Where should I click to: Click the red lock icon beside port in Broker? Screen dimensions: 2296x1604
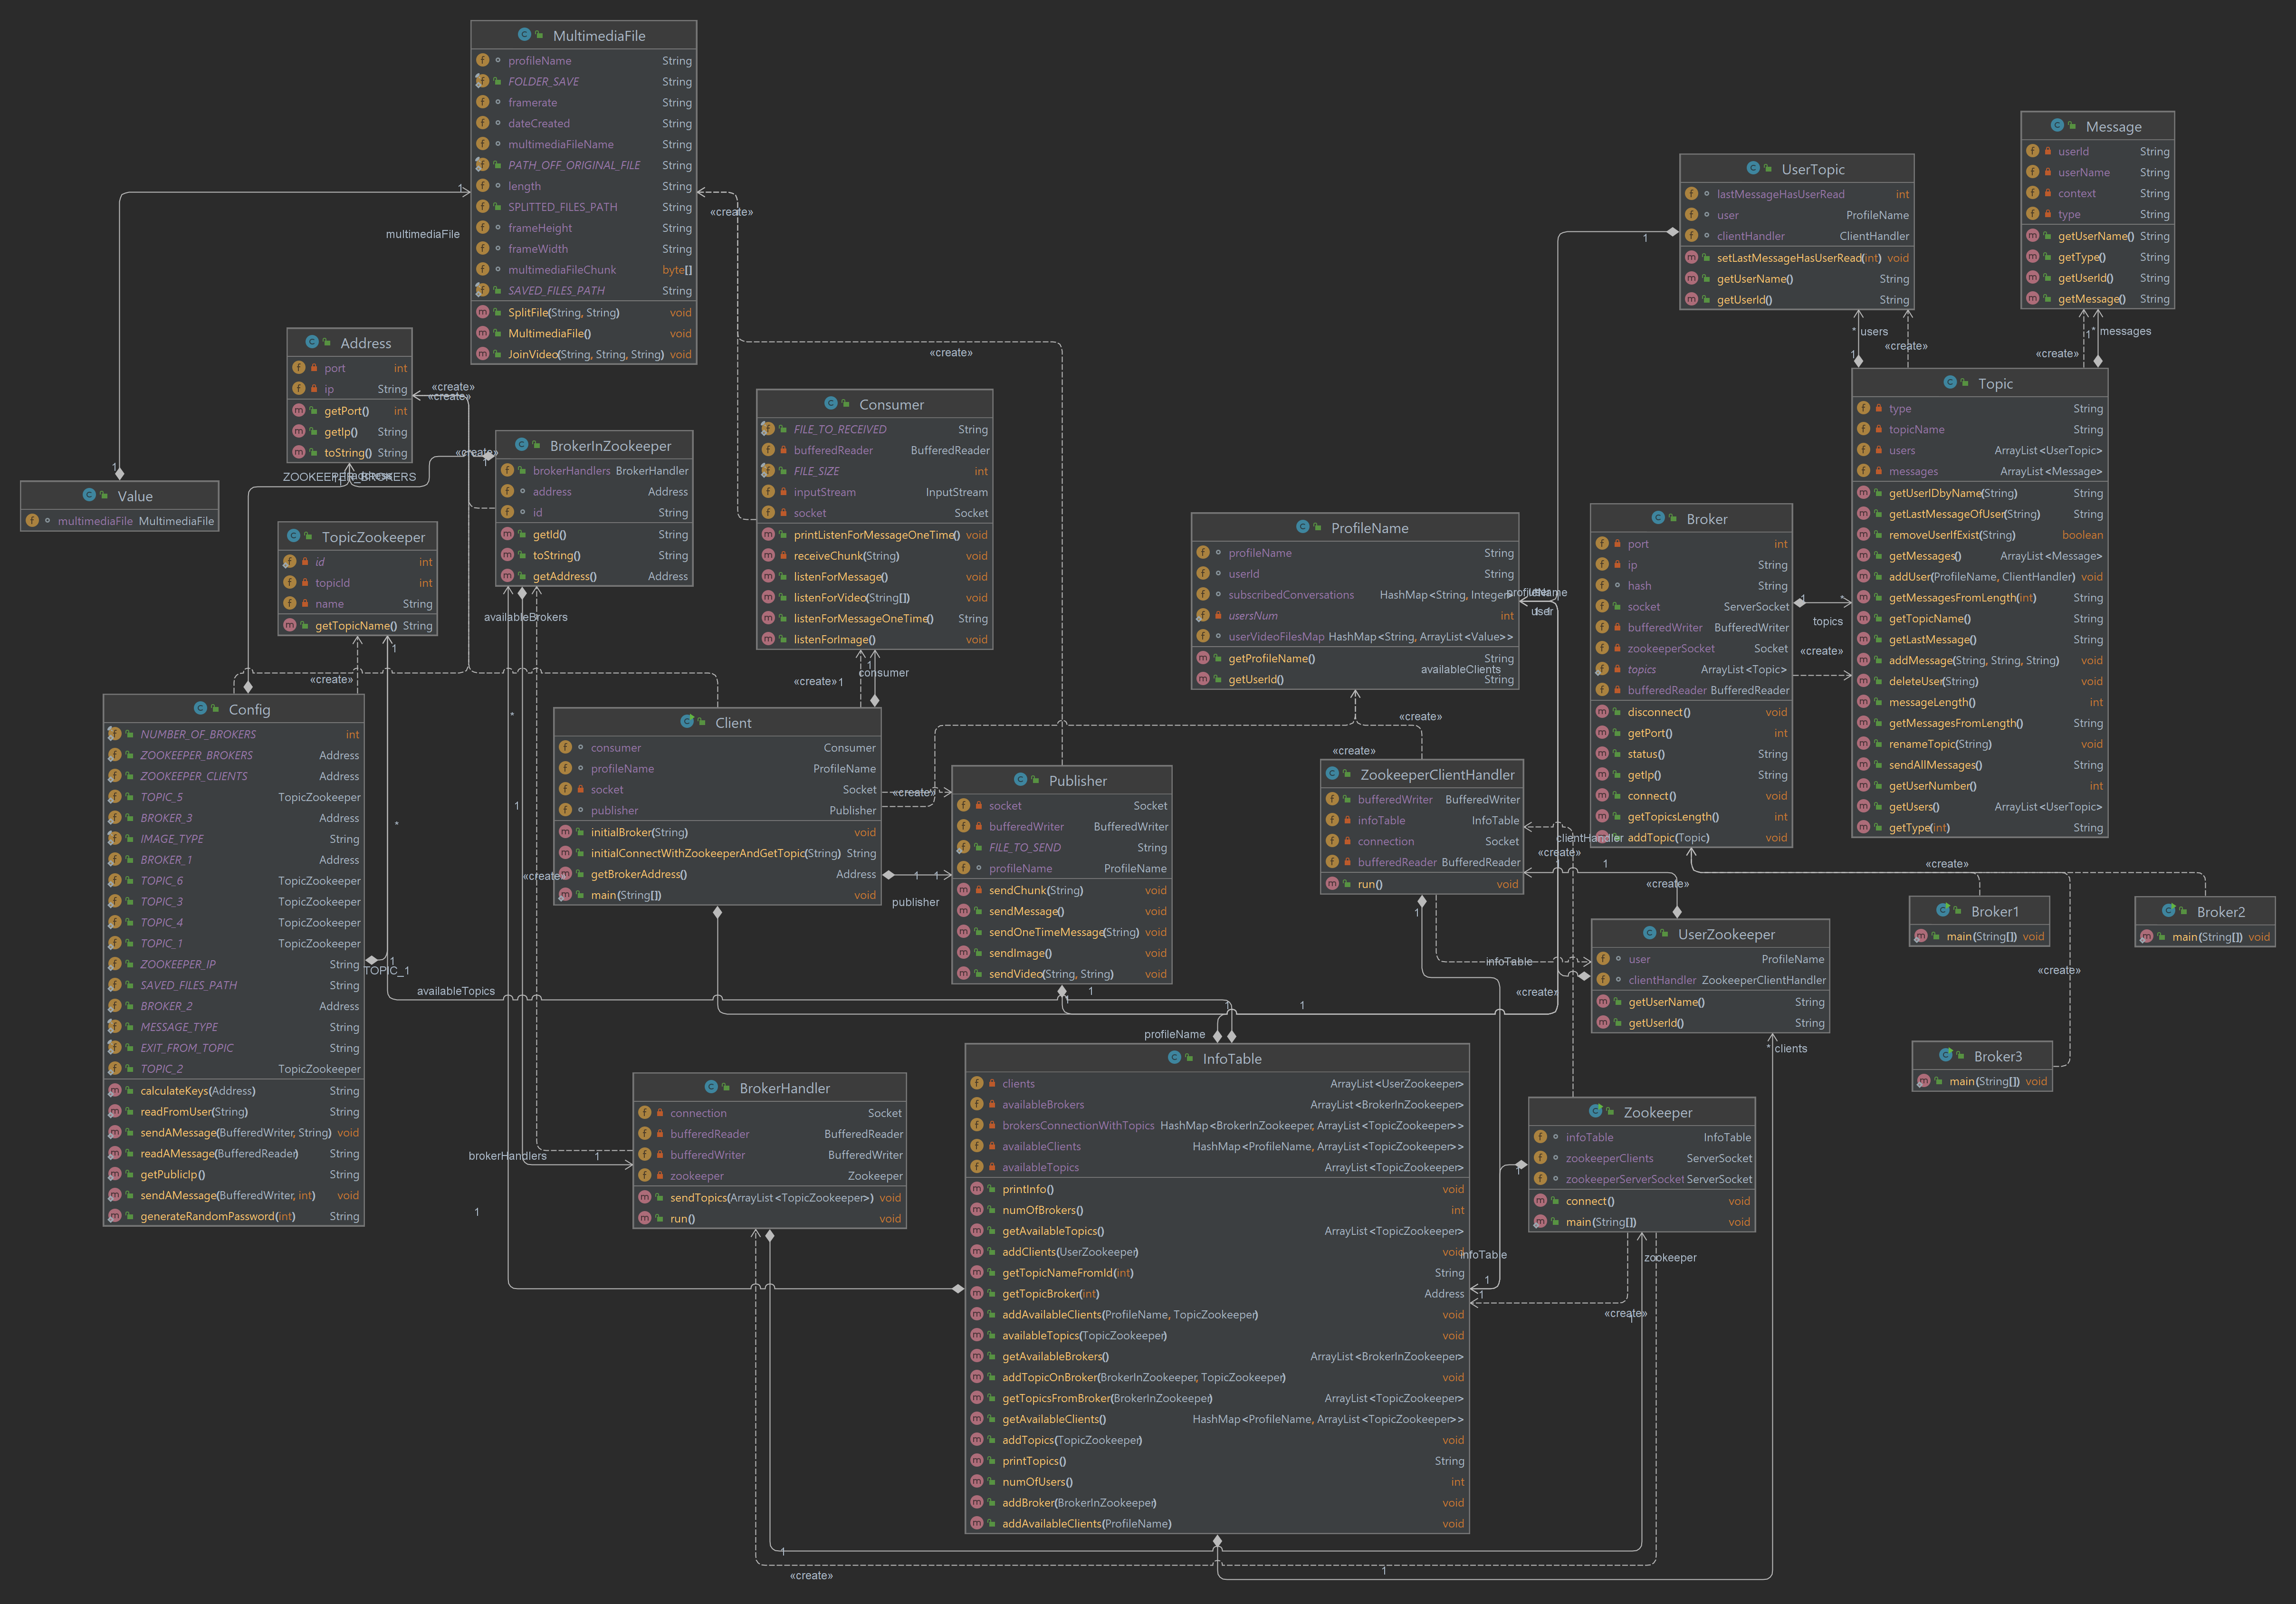[x=1618, y=543]
